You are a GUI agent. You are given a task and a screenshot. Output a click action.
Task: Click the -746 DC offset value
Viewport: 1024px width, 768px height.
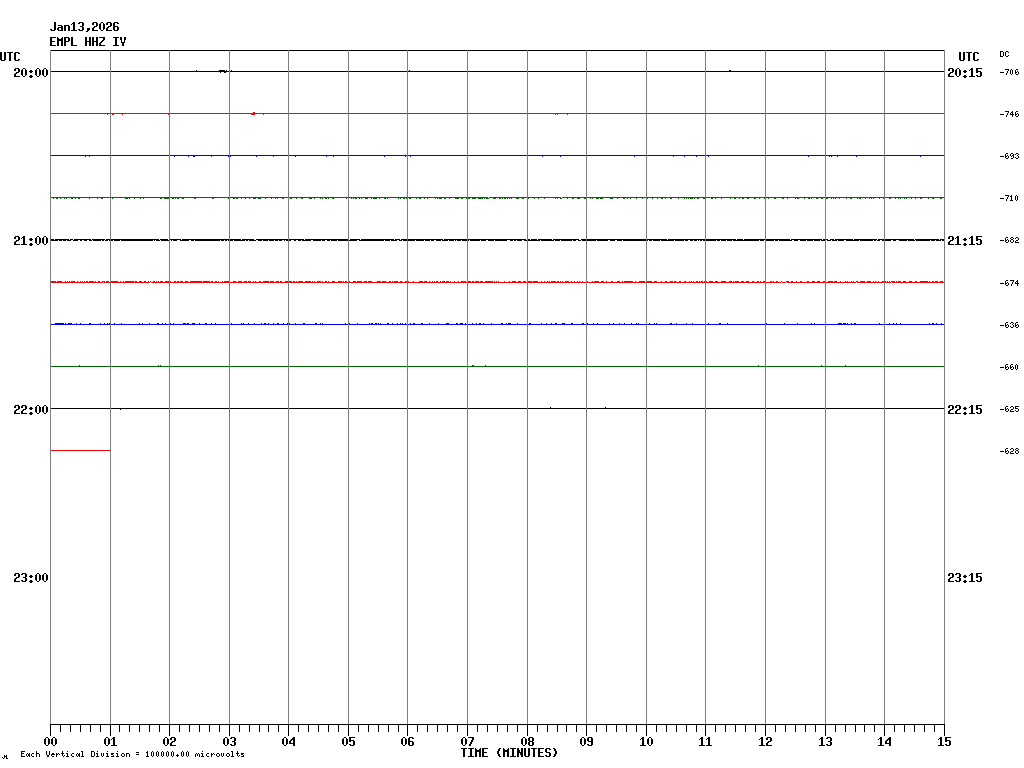pyautogui.click(x=1009, y=115)
